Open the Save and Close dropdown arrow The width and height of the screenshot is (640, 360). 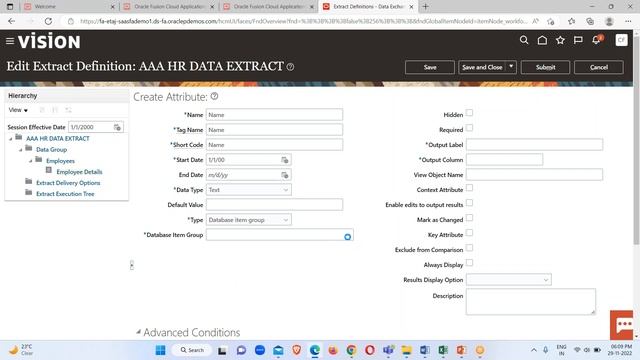[511, 67]
